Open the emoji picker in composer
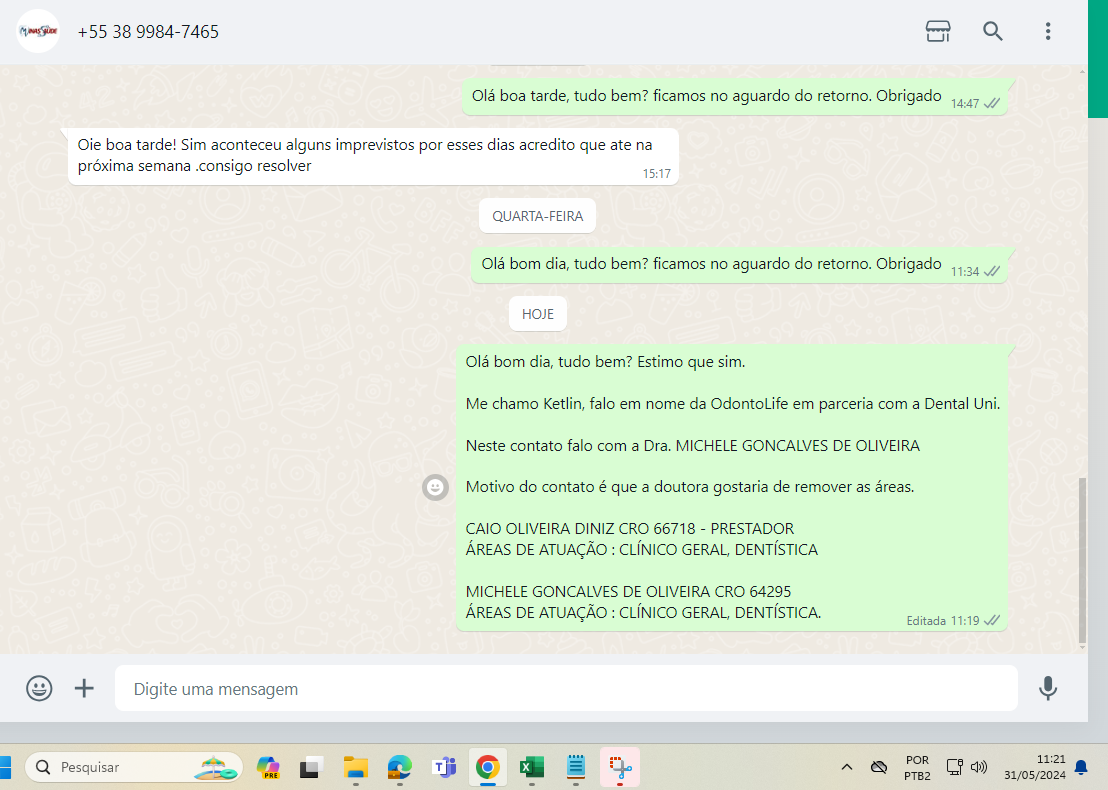The image size is (1108, 790). (x=39, y=688)
